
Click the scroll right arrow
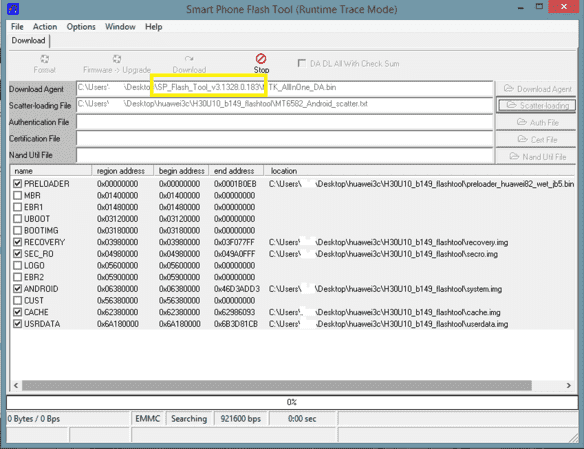[569, 385]
